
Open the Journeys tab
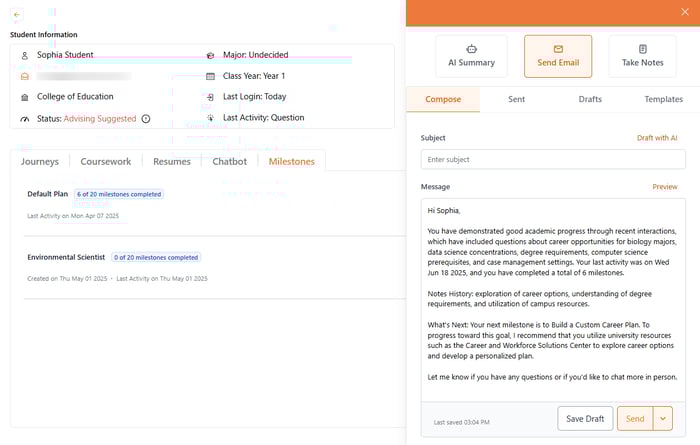click(x=40, y=162)
